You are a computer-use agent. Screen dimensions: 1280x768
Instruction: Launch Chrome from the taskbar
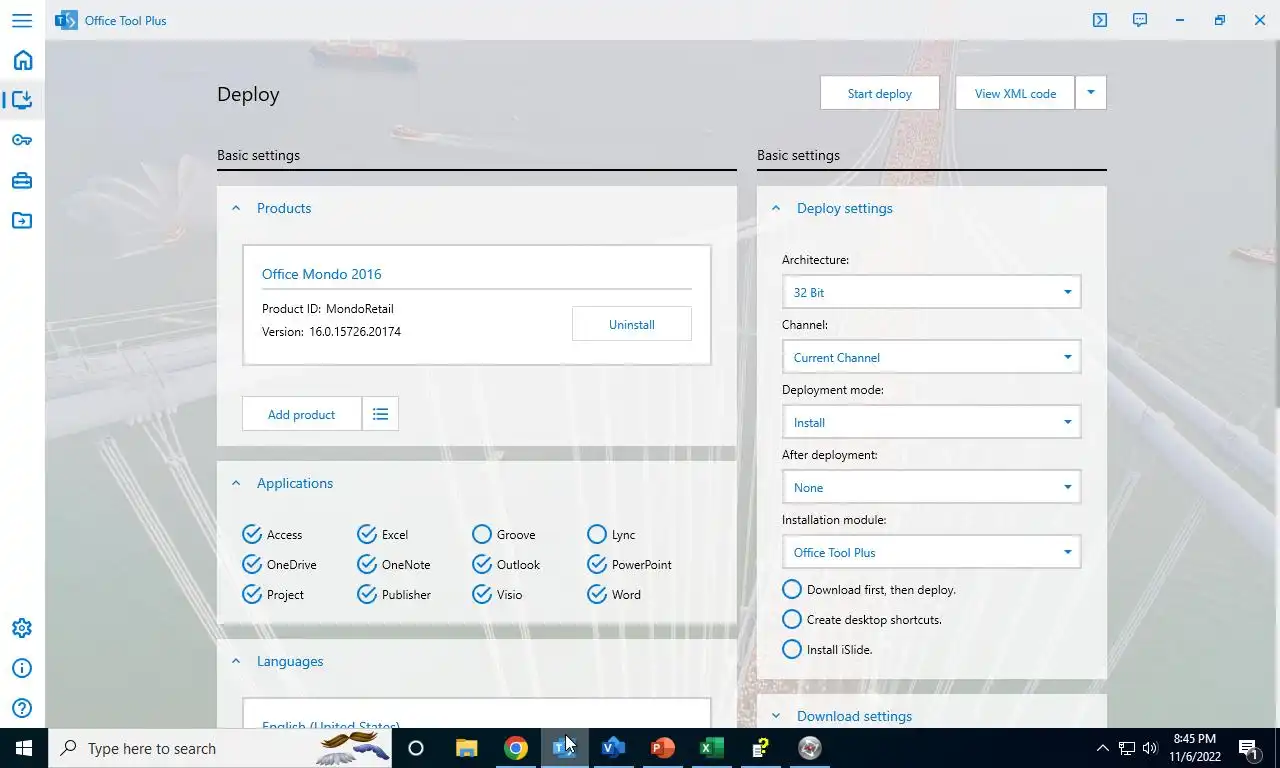[515, 748]
